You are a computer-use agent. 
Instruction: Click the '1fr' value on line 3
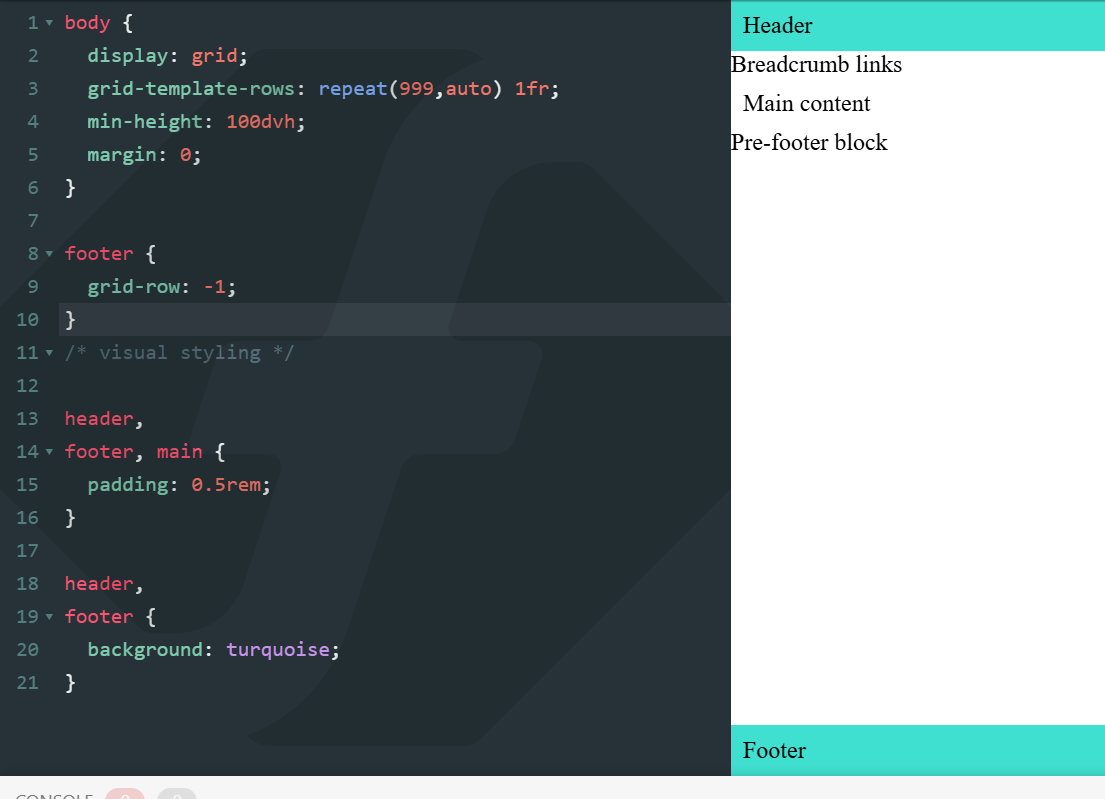[x=531, y=89]
